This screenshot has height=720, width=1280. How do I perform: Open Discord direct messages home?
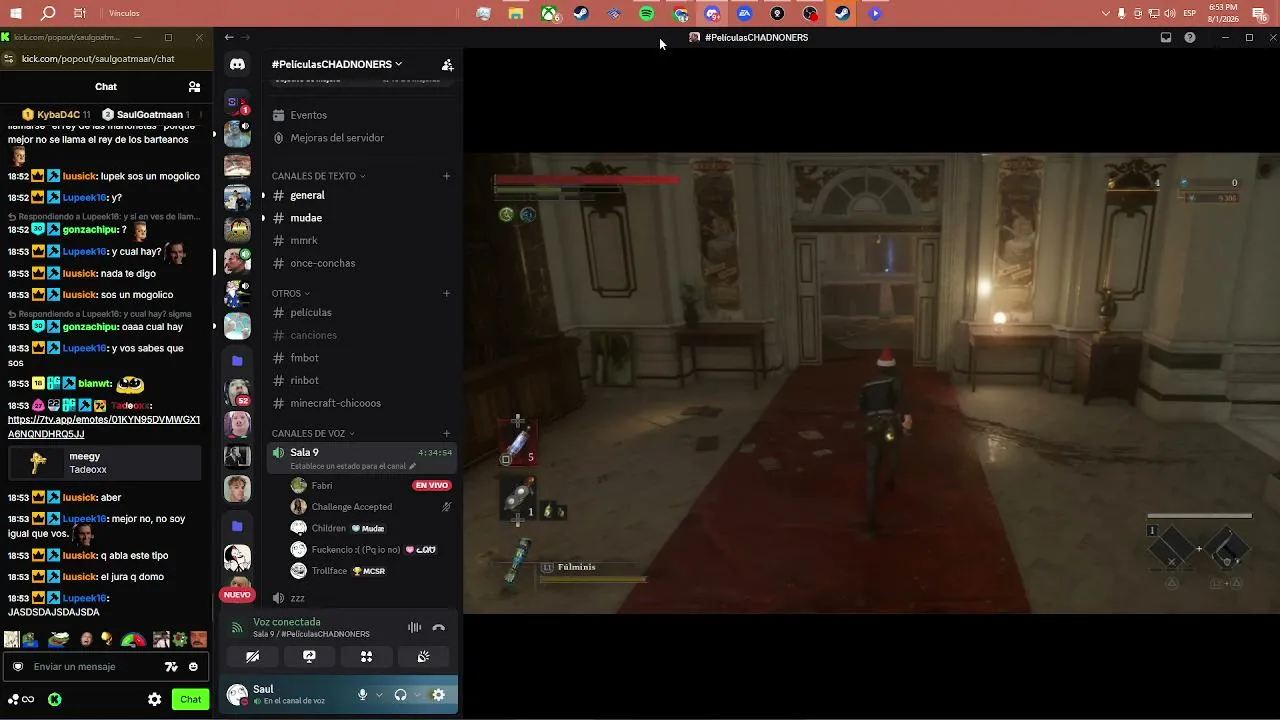tap(237, 64)
